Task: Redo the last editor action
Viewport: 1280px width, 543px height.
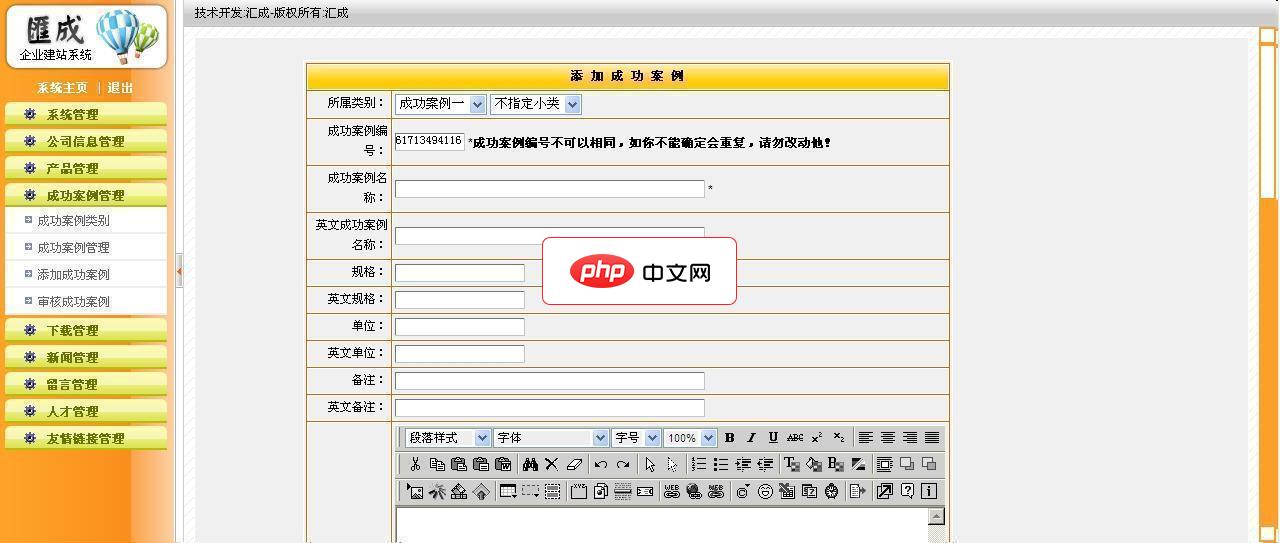Action: [623, 464]
